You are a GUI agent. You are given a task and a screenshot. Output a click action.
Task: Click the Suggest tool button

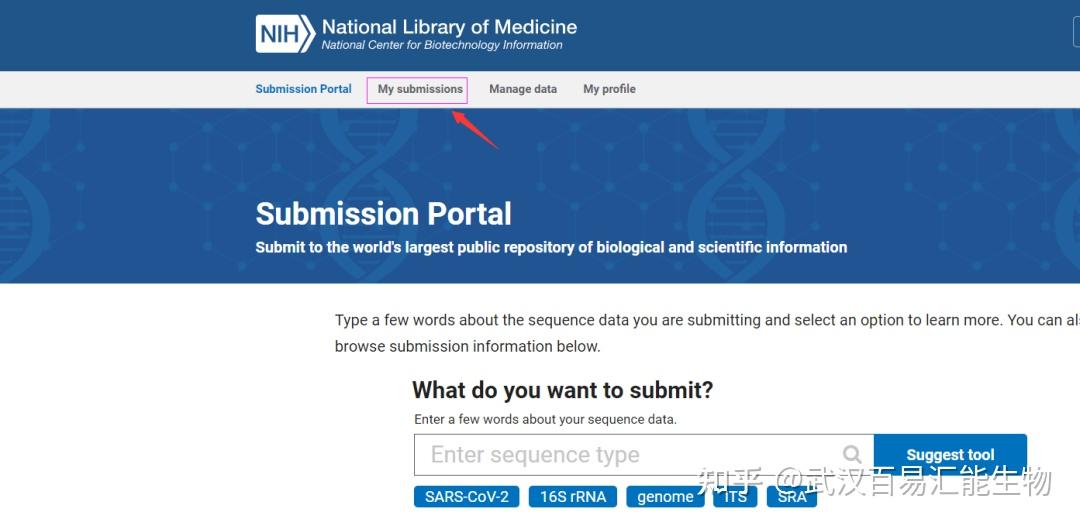click(951, 454)
